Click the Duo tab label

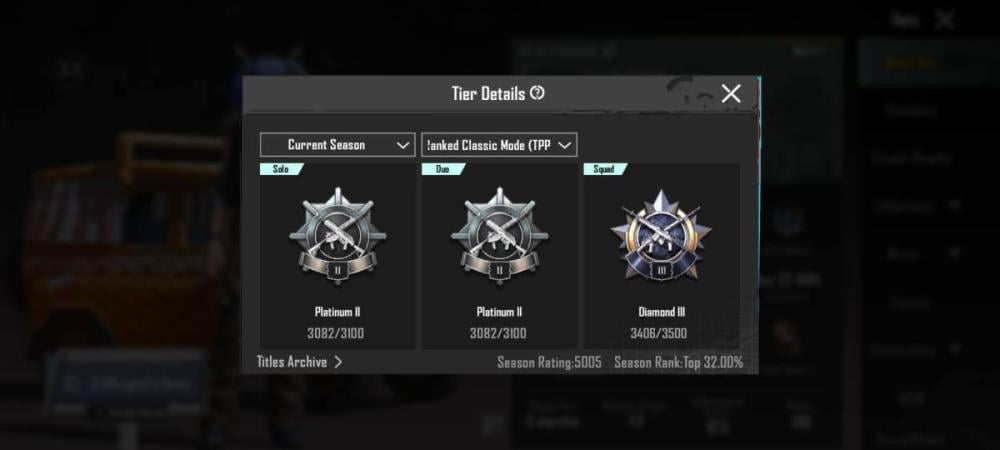pyautogui.click(x=443, y=169)
